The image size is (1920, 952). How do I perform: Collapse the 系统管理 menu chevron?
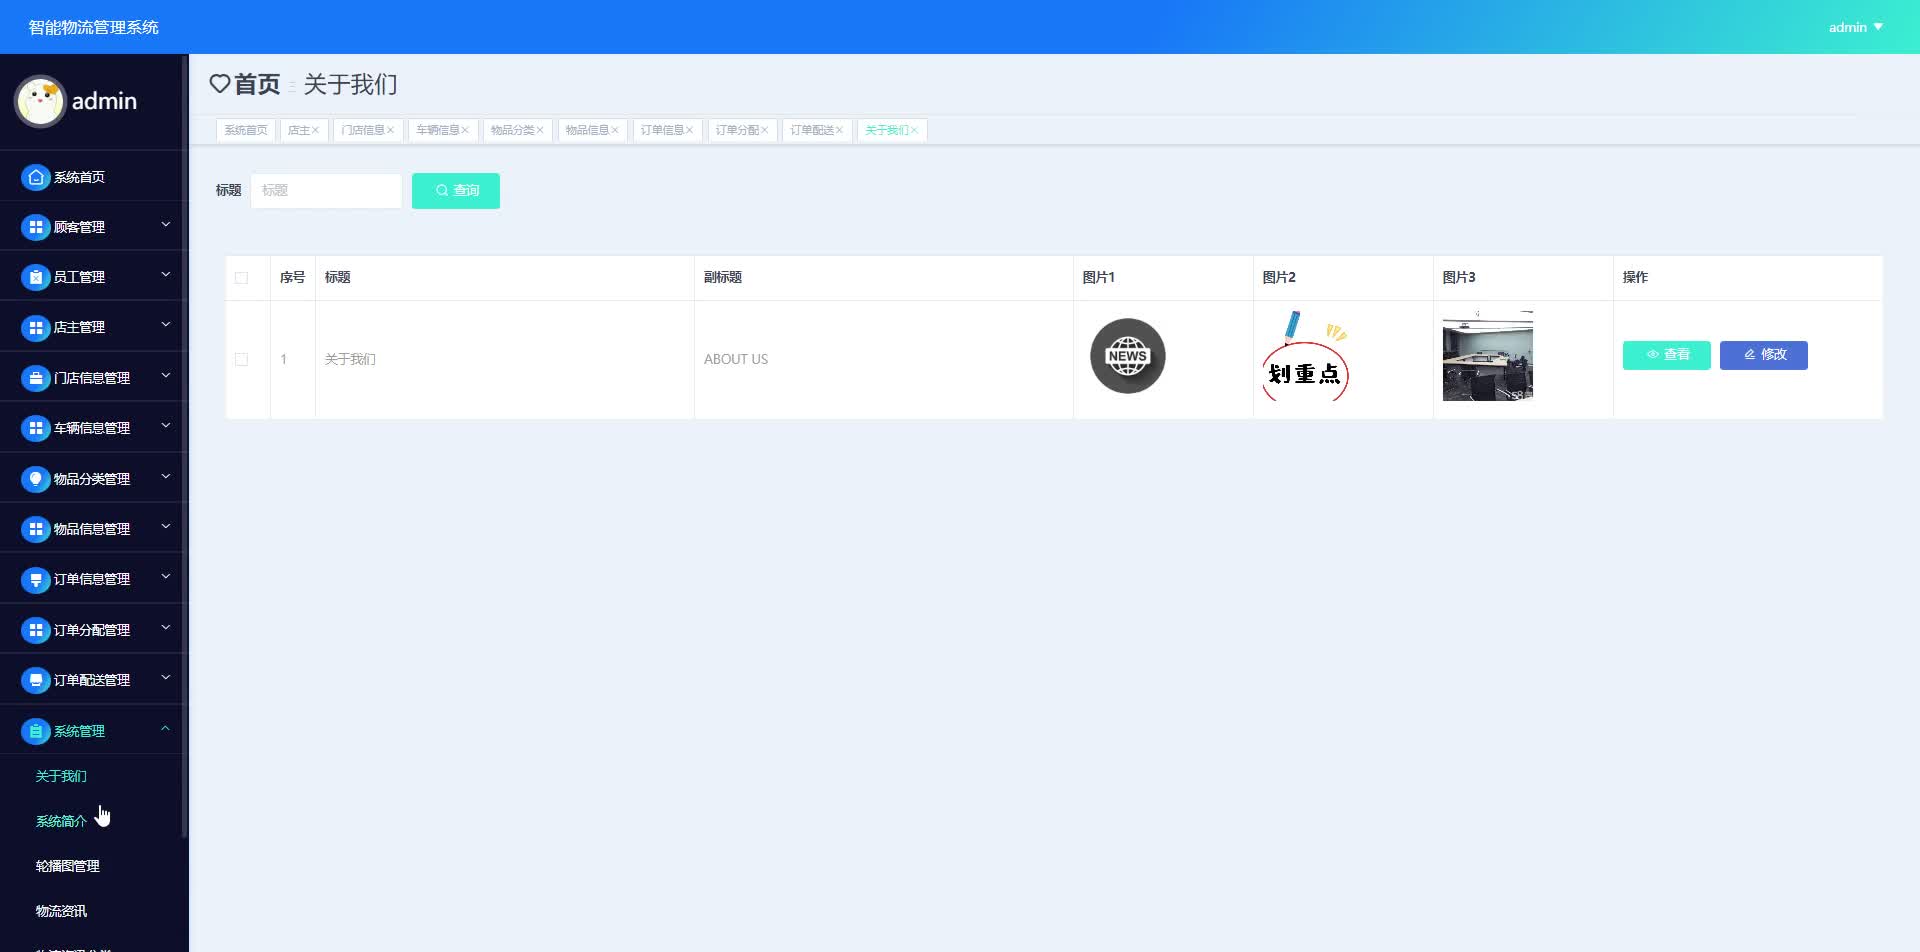point(166,728)
